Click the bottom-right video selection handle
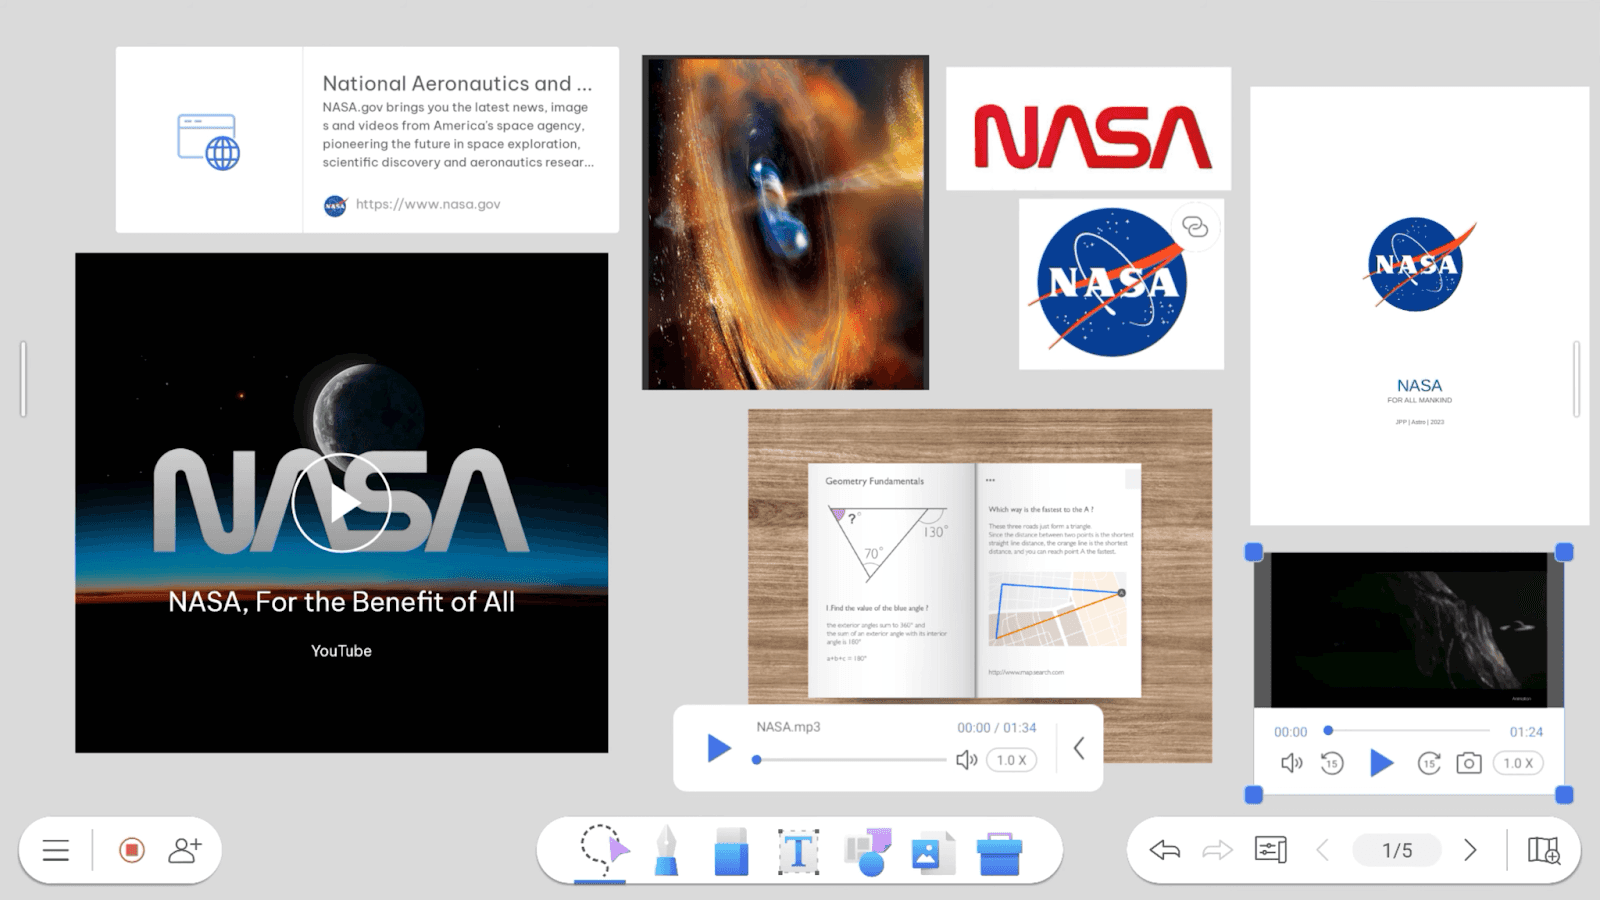This screenshot has width=1600, height=900. 1564,795
